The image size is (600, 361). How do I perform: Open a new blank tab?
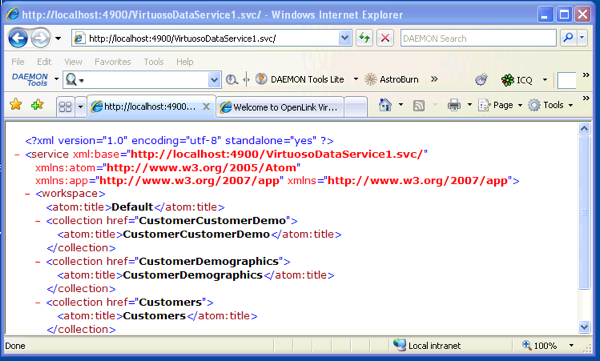355,107
